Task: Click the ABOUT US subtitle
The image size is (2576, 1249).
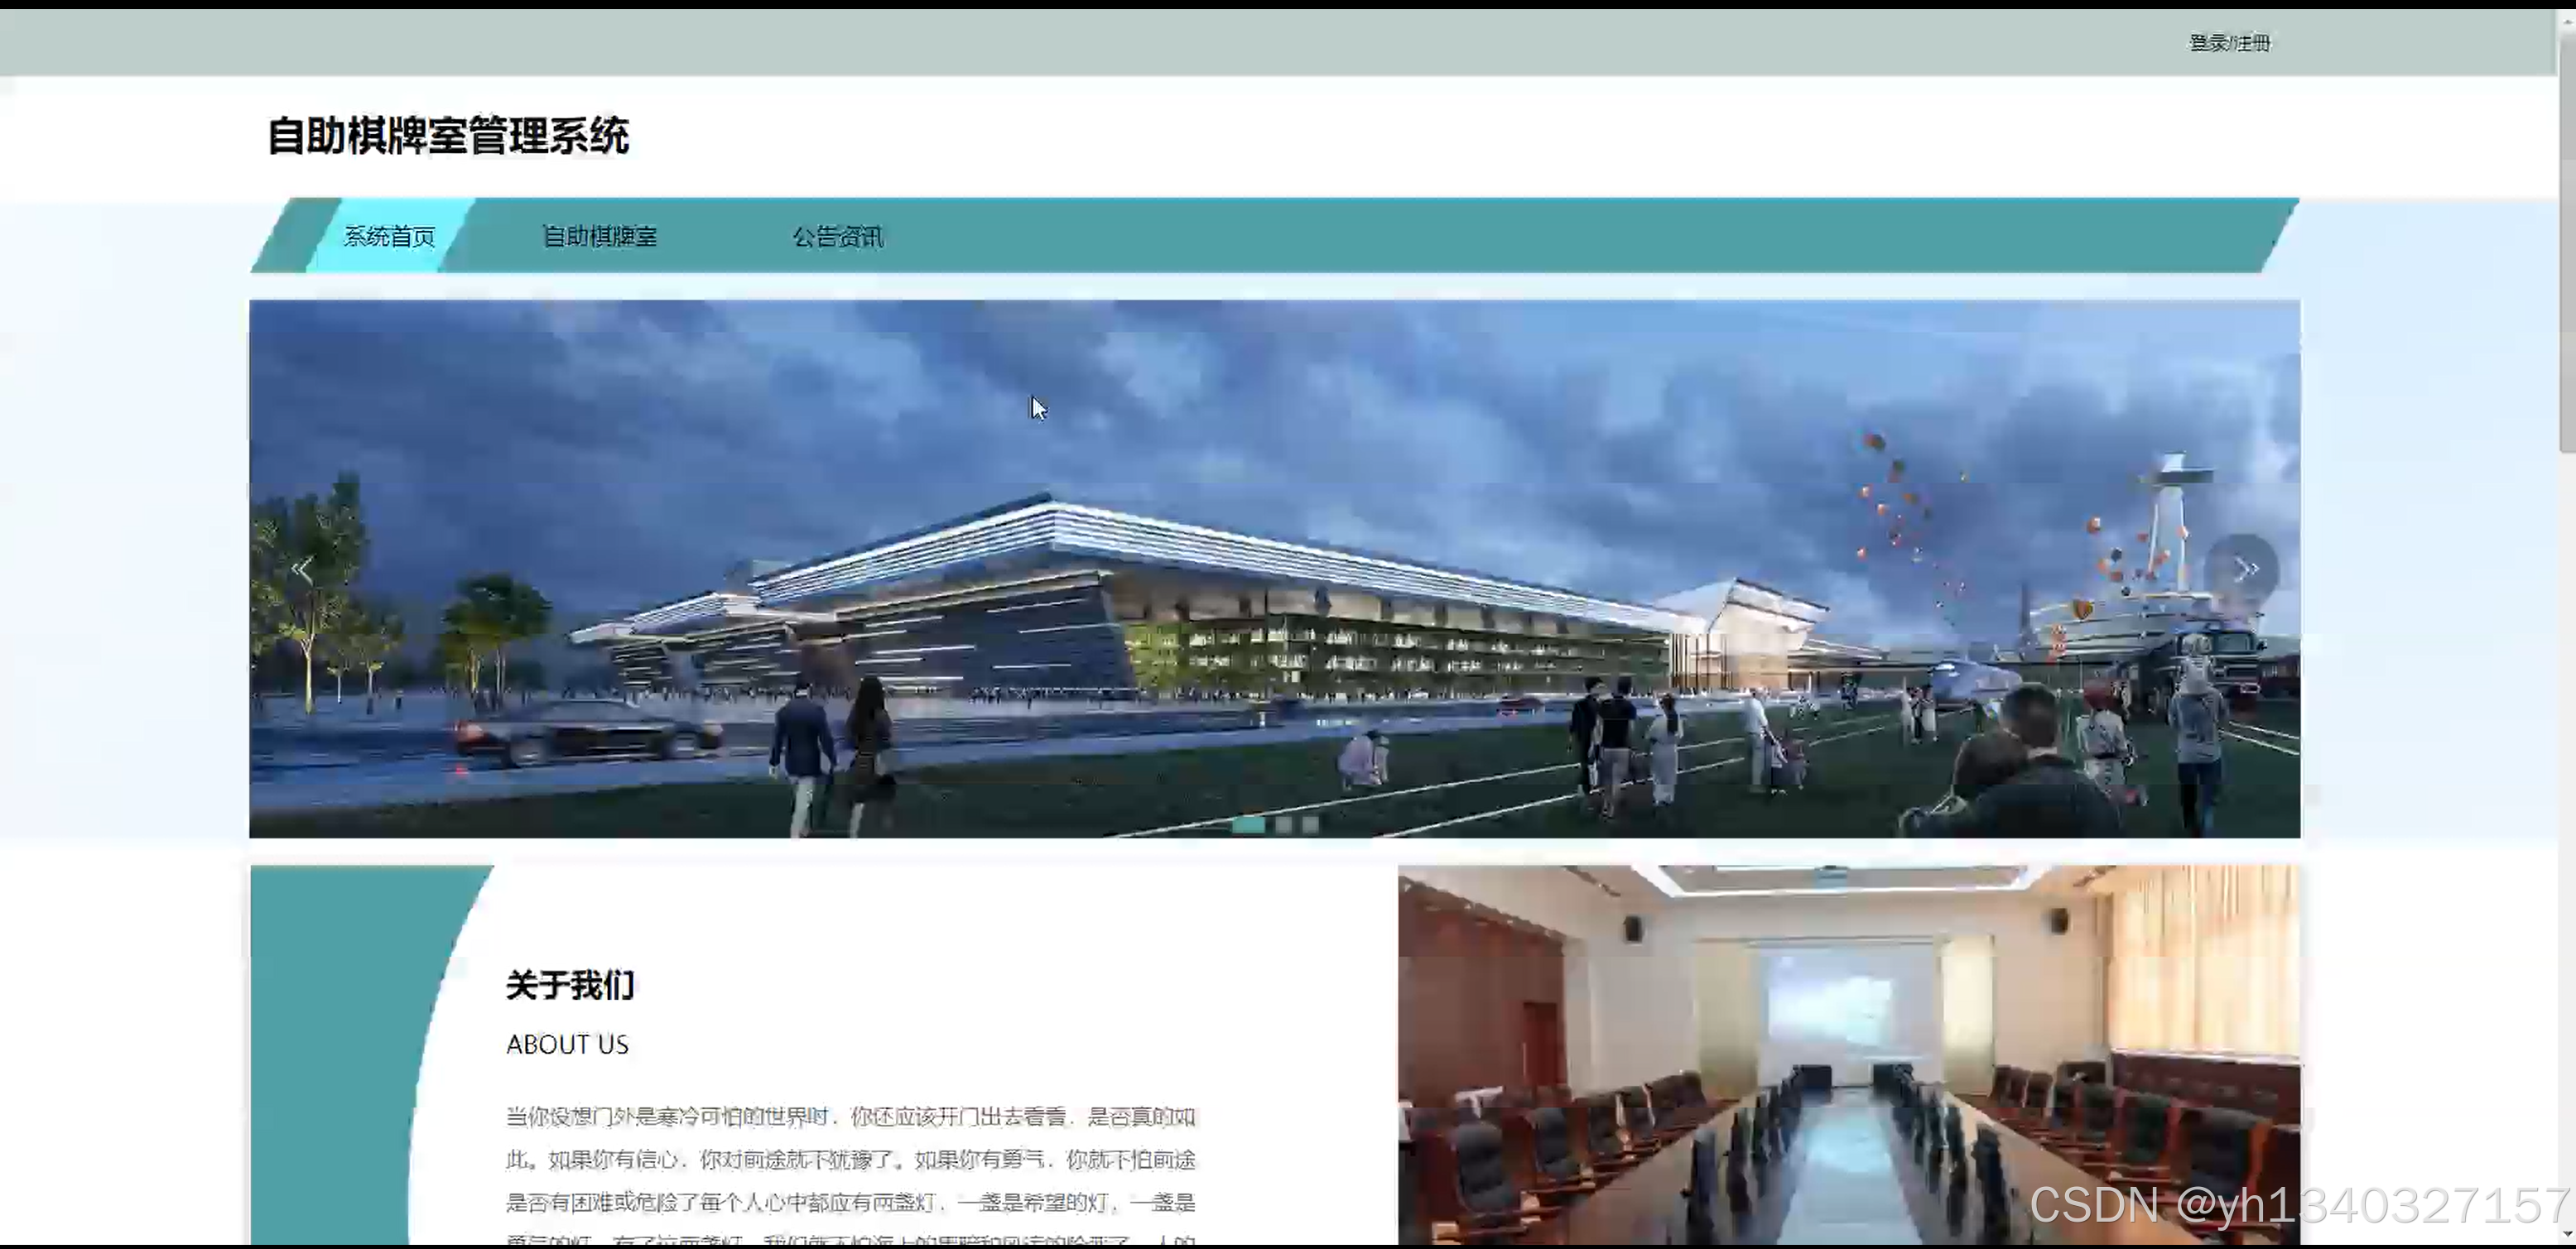Action: click(567, 1044)
